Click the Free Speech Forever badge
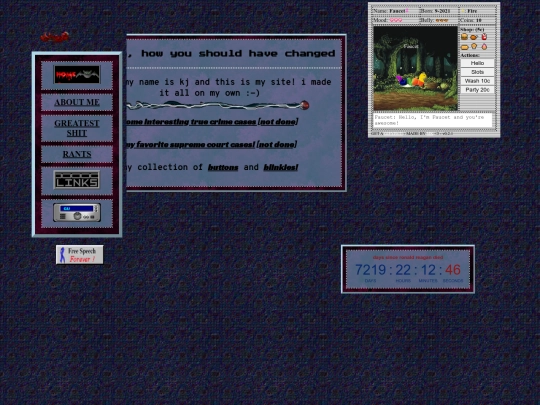The width and height of the screenshot is (540, 405). click(80, 255)
